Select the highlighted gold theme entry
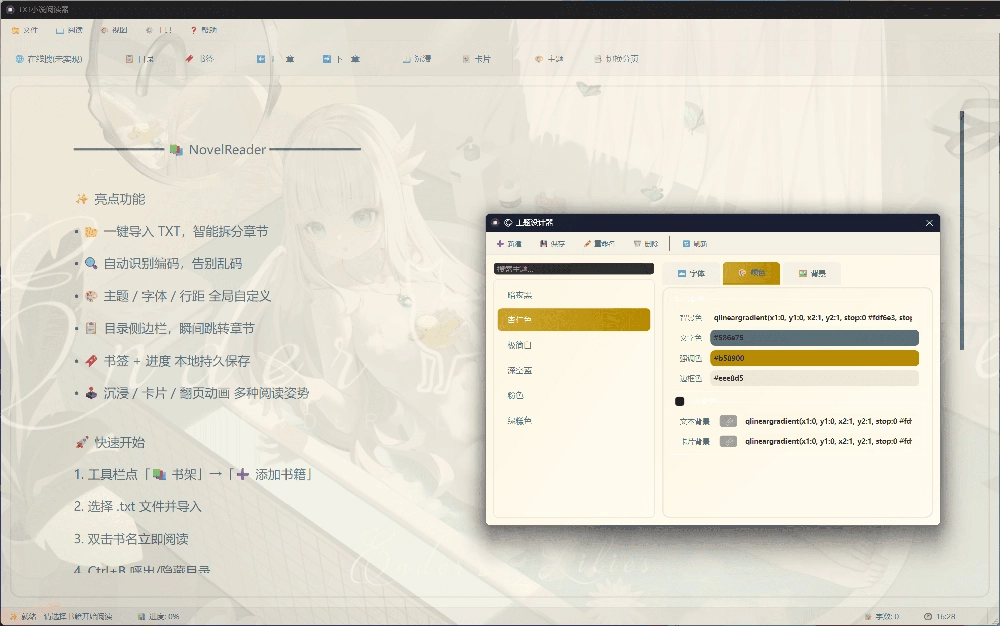This screenshot has width=1000, height=626. 574,319
